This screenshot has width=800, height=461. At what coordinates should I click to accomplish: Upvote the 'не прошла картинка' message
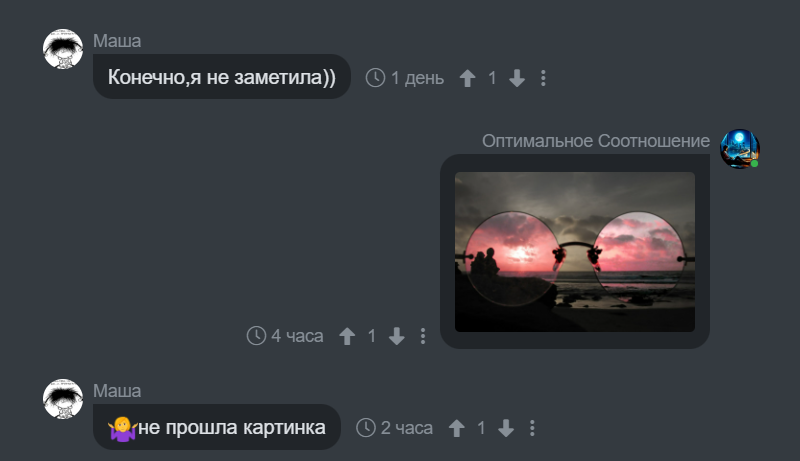coord(457,428)
